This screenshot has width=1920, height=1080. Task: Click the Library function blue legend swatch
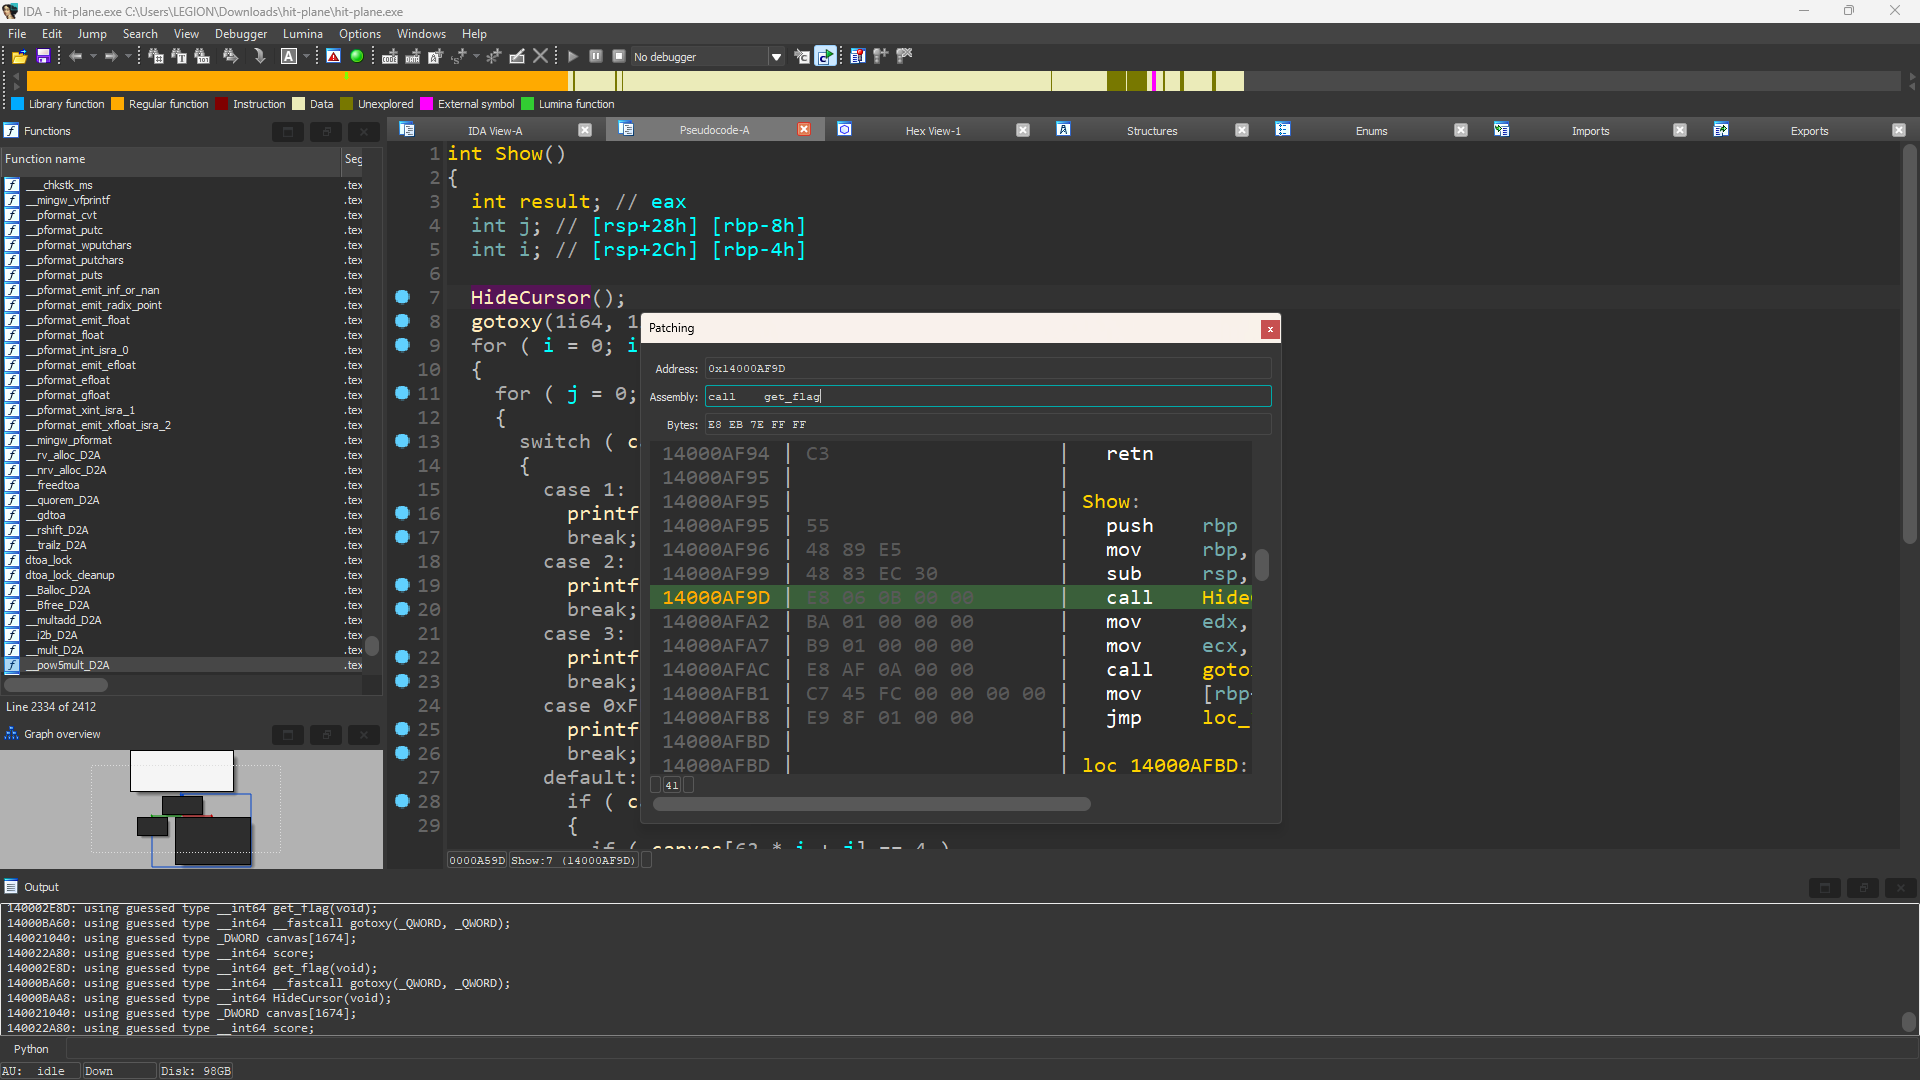point(17,104)
